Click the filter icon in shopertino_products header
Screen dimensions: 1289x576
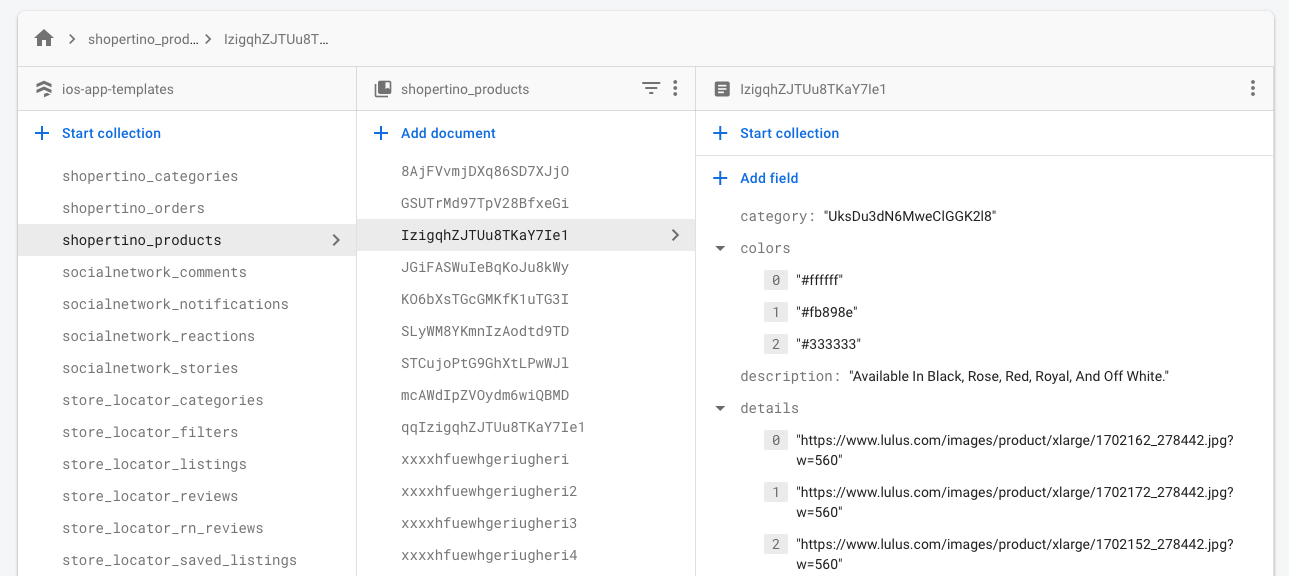coord(650,89)
